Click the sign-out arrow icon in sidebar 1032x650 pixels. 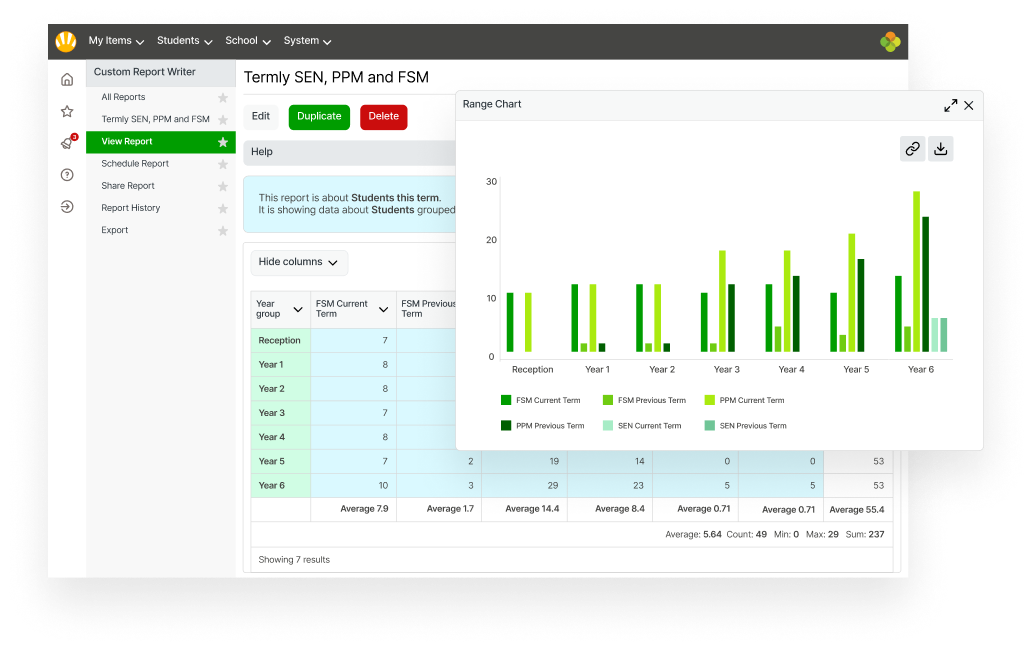click(66, 206)
